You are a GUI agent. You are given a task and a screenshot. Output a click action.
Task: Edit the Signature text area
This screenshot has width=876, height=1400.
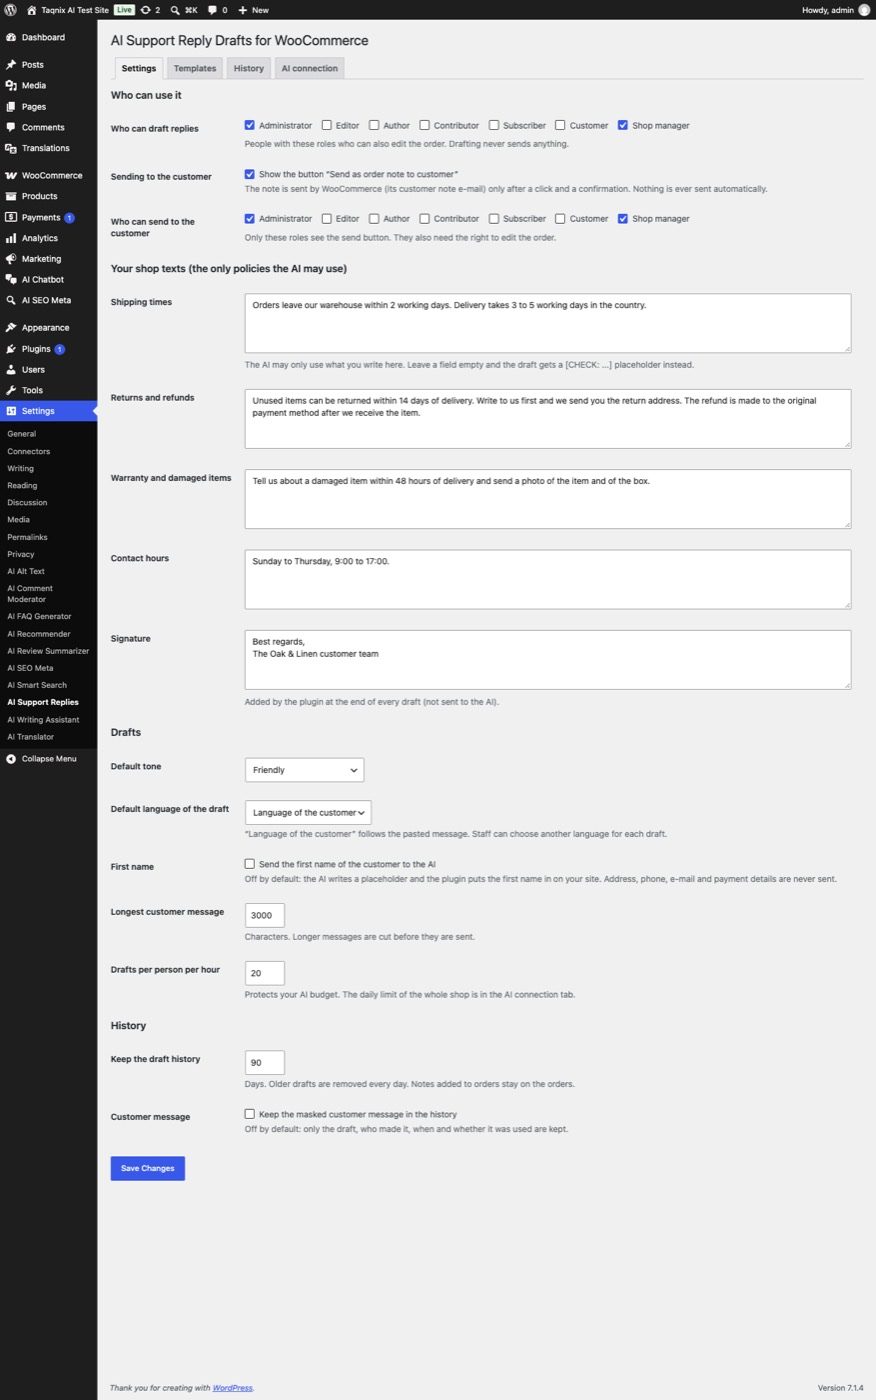(x=548, y=660)
